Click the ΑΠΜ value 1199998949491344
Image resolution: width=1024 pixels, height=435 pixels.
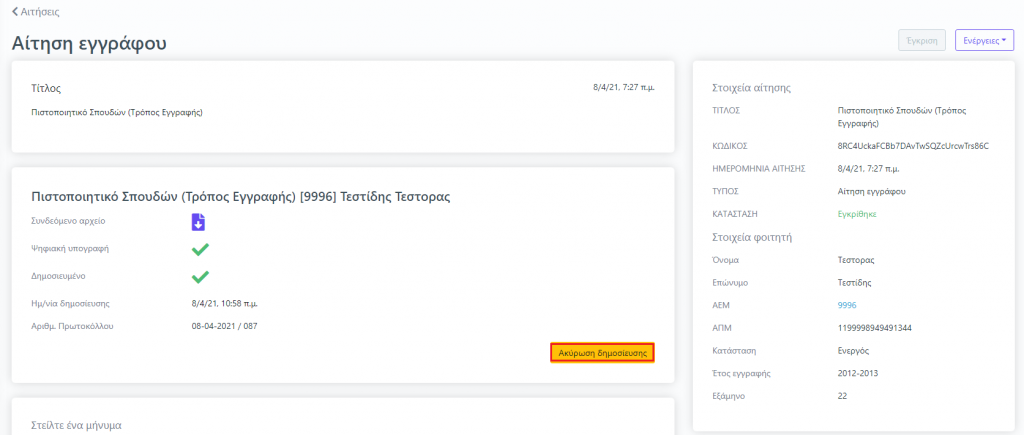[x=874, y=328]
